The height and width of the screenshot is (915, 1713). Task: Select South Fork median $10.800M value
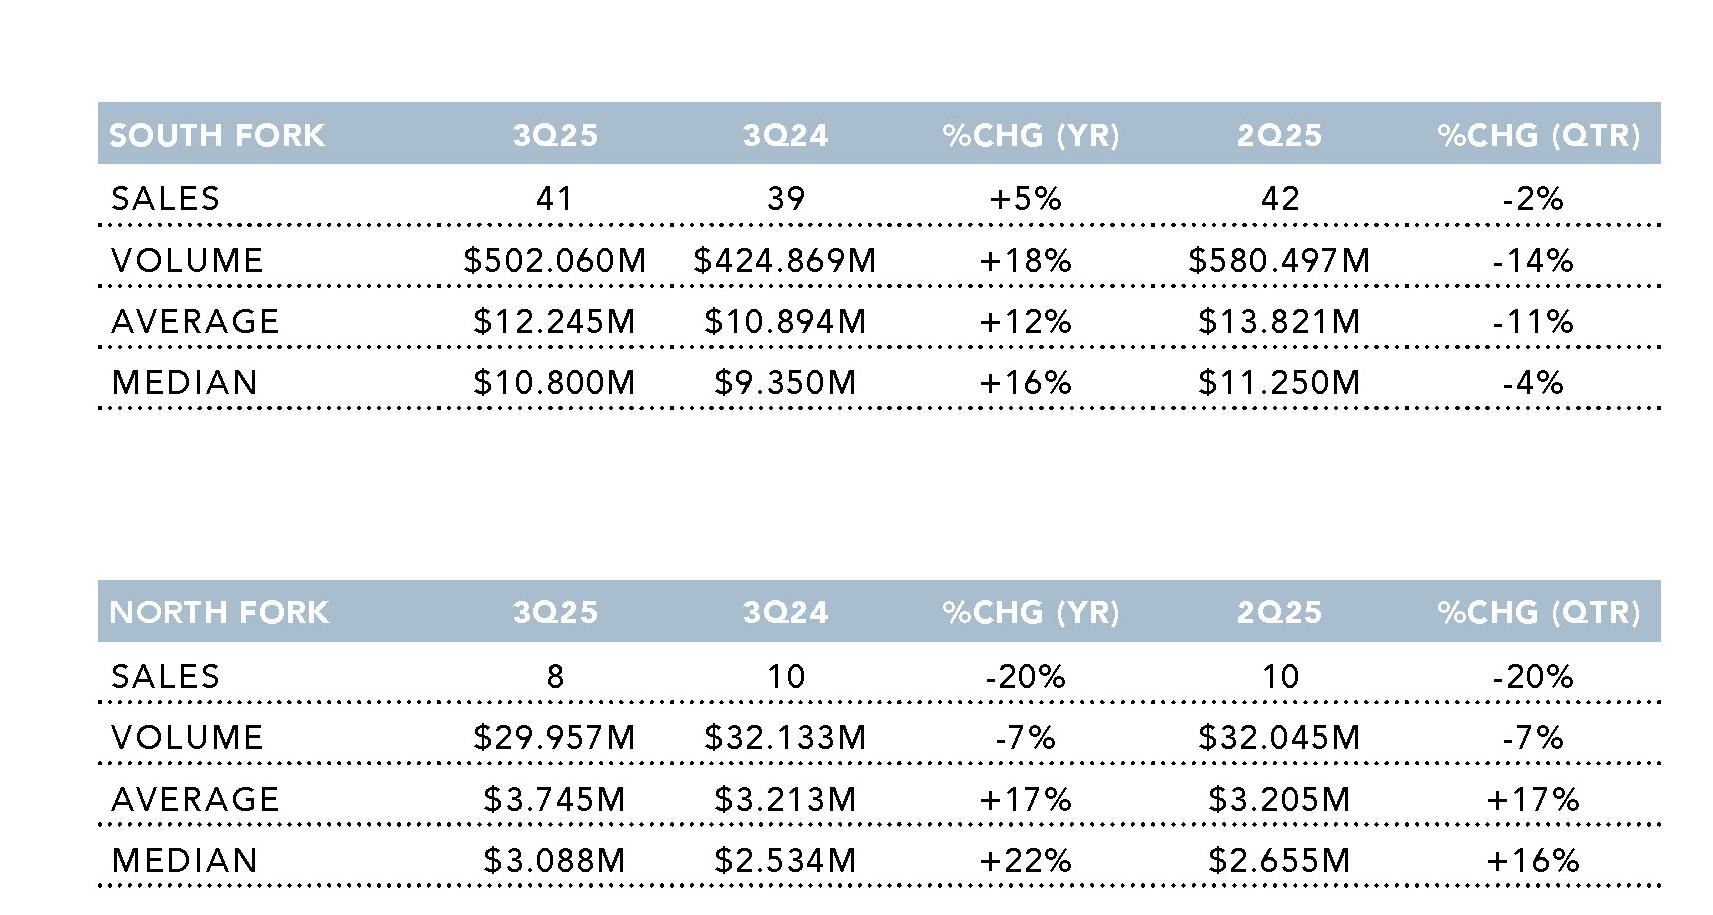(x=555, y=383)
